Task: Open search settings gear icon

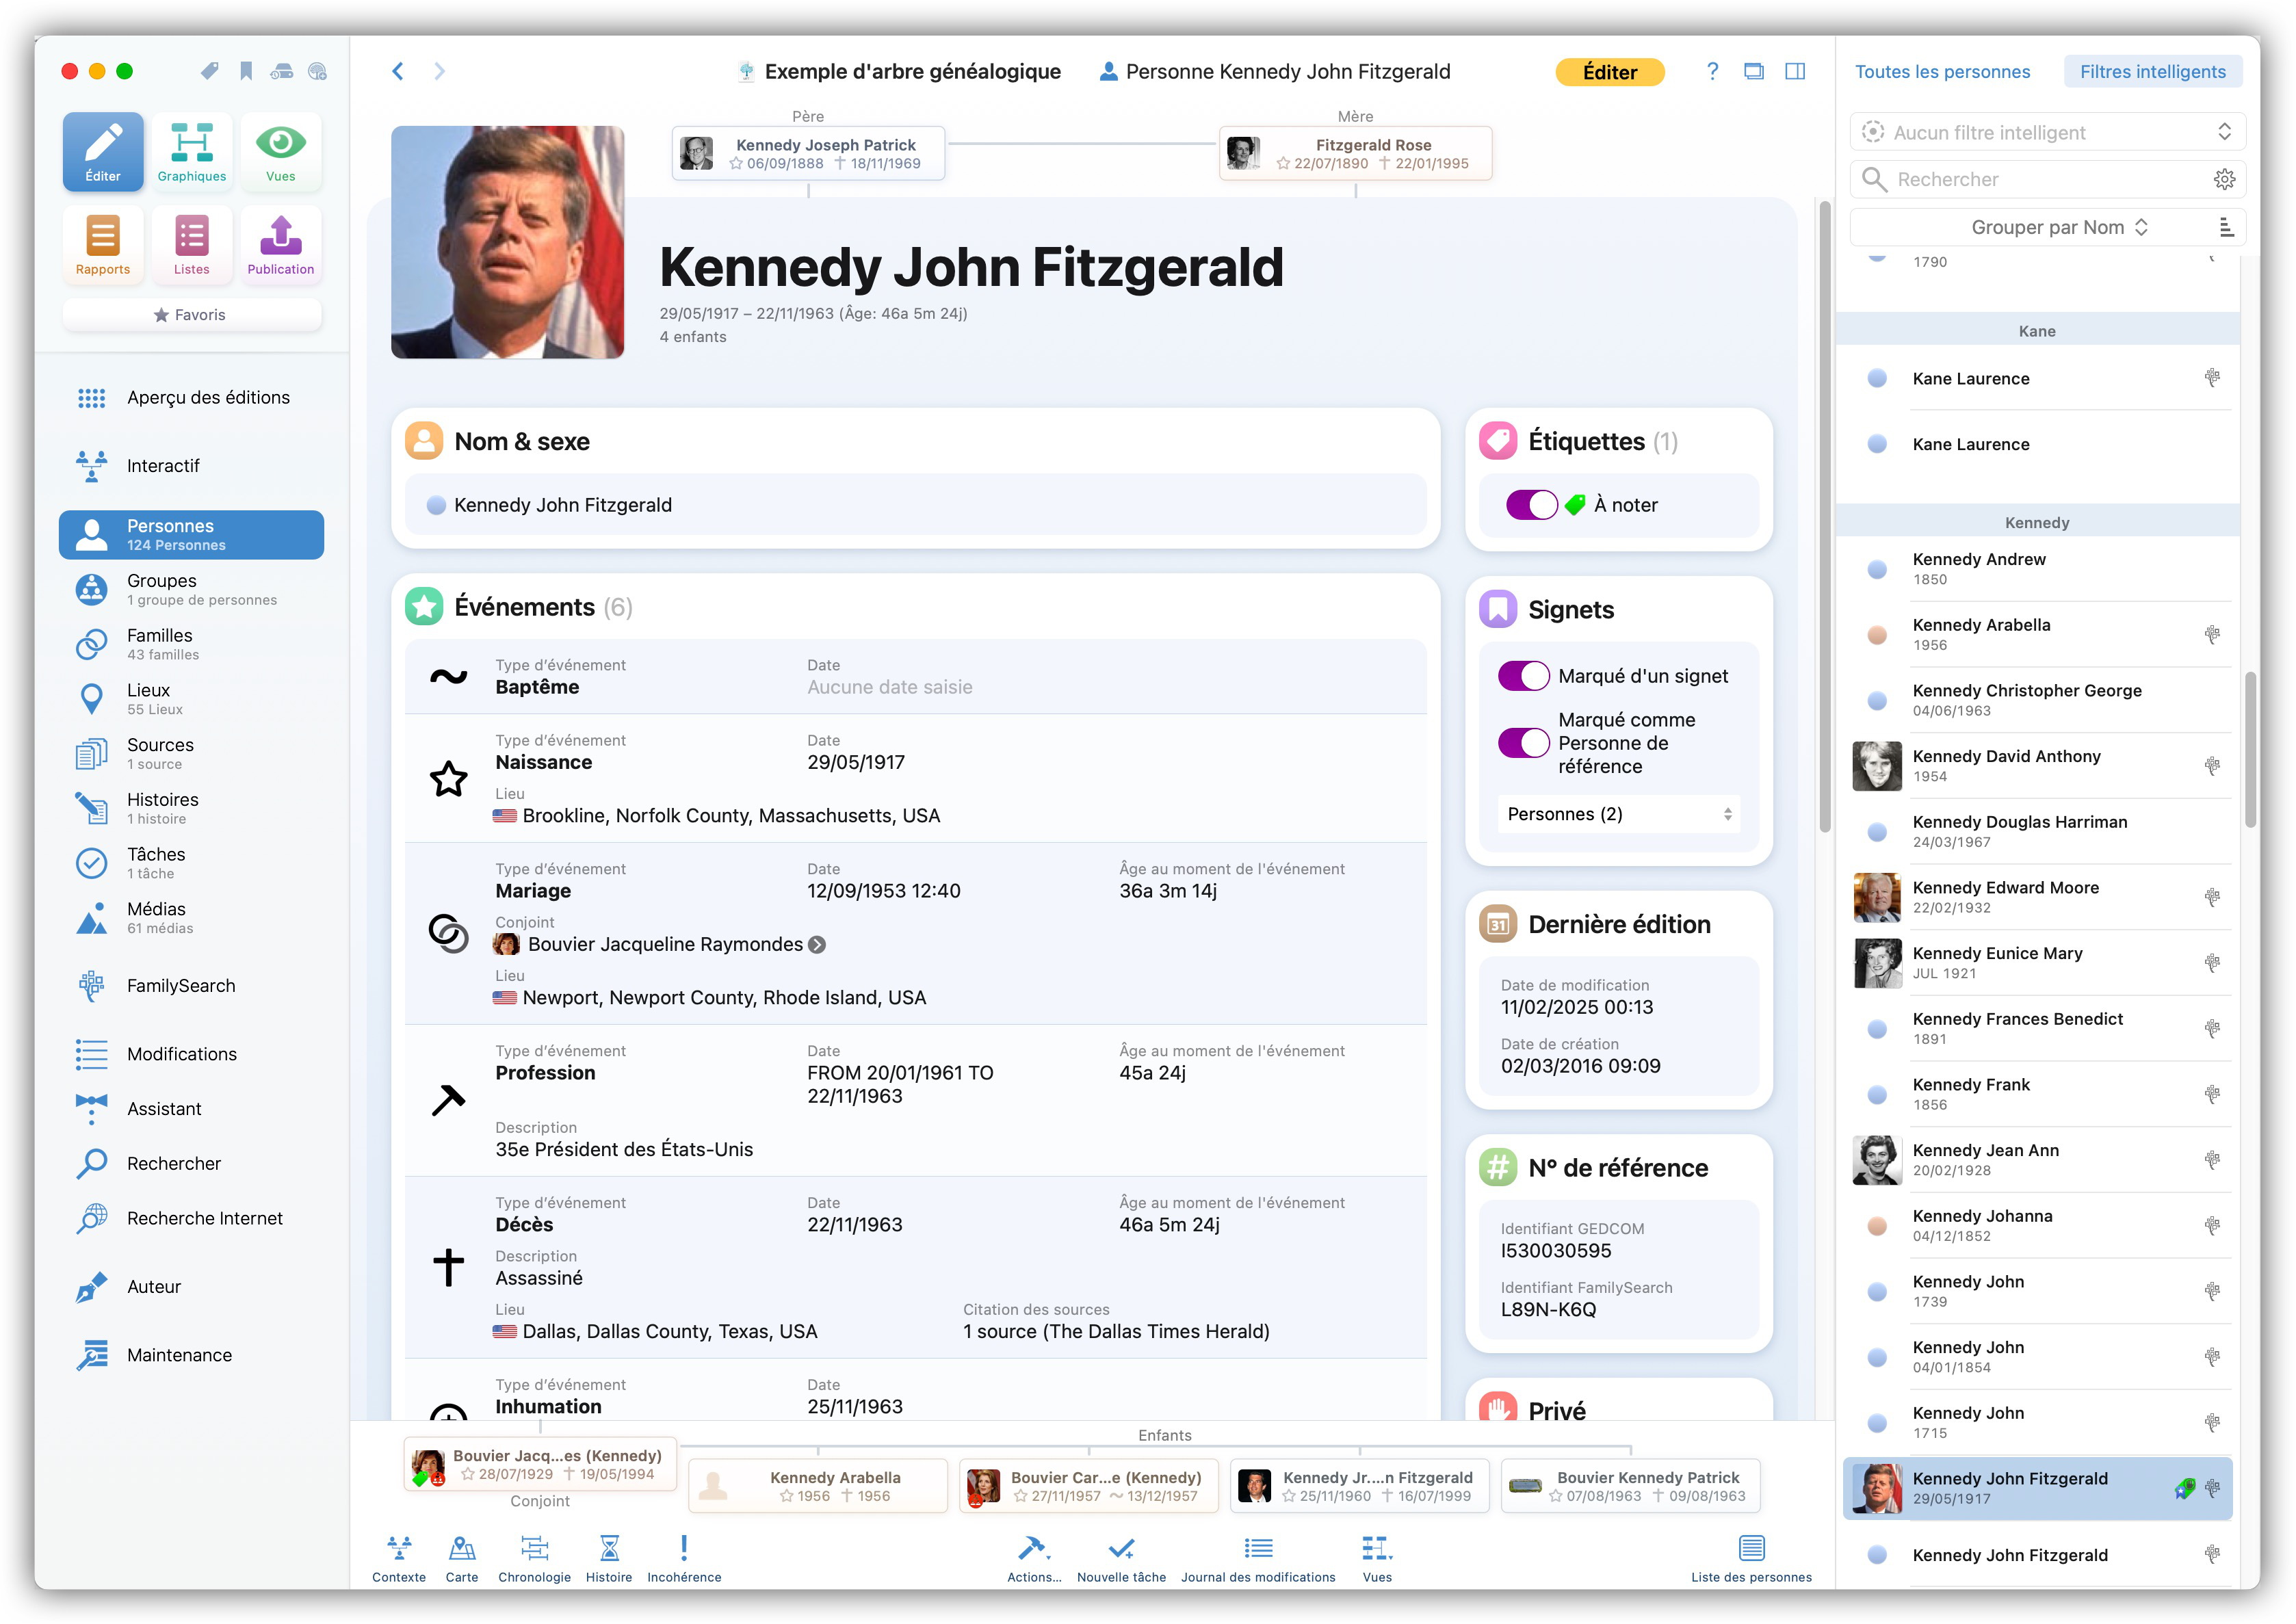Action: (x=2224, y=179)
